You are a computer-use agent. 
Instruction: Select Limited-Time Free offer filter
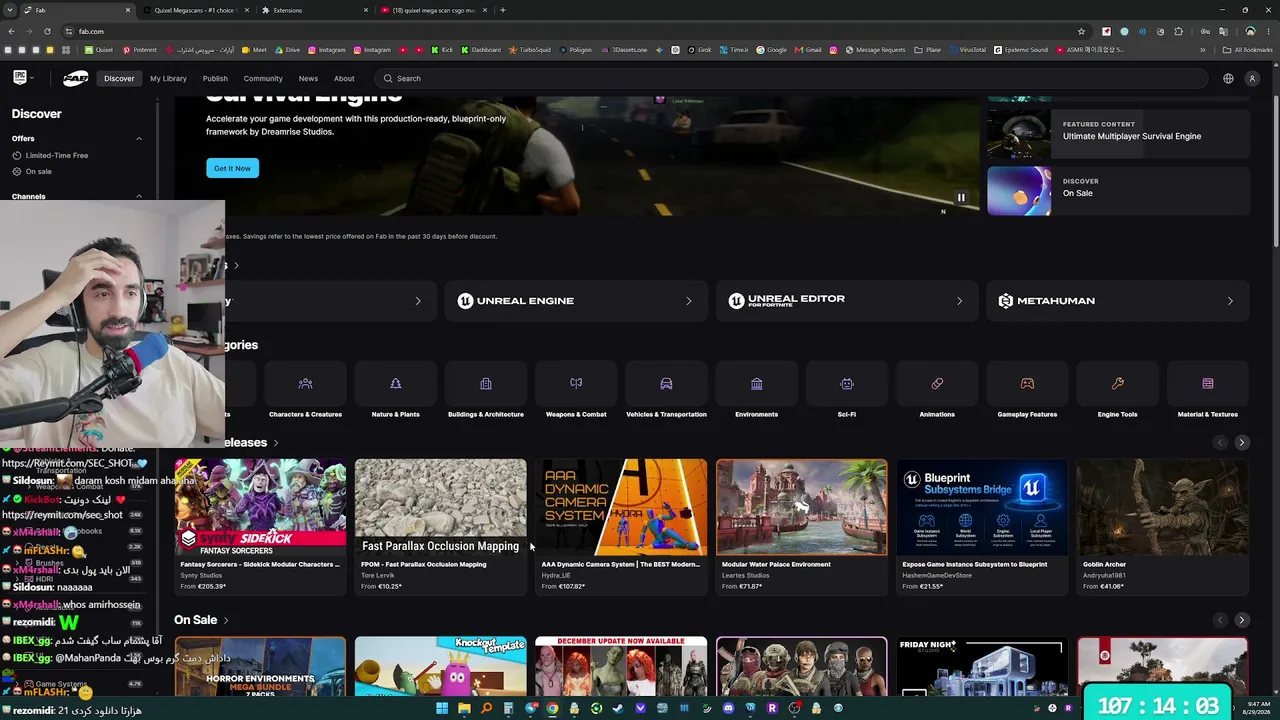pos(50,155)
